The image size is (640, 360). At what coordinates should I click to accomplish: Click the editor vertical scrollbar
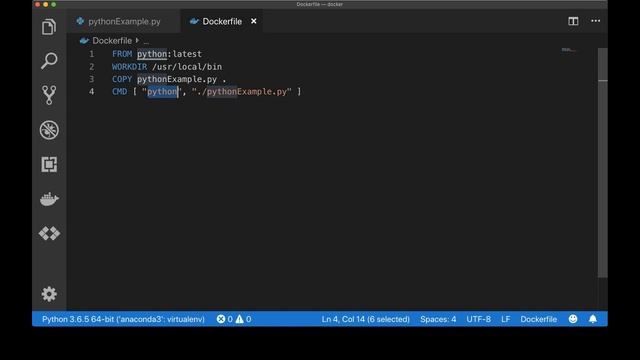602,163
